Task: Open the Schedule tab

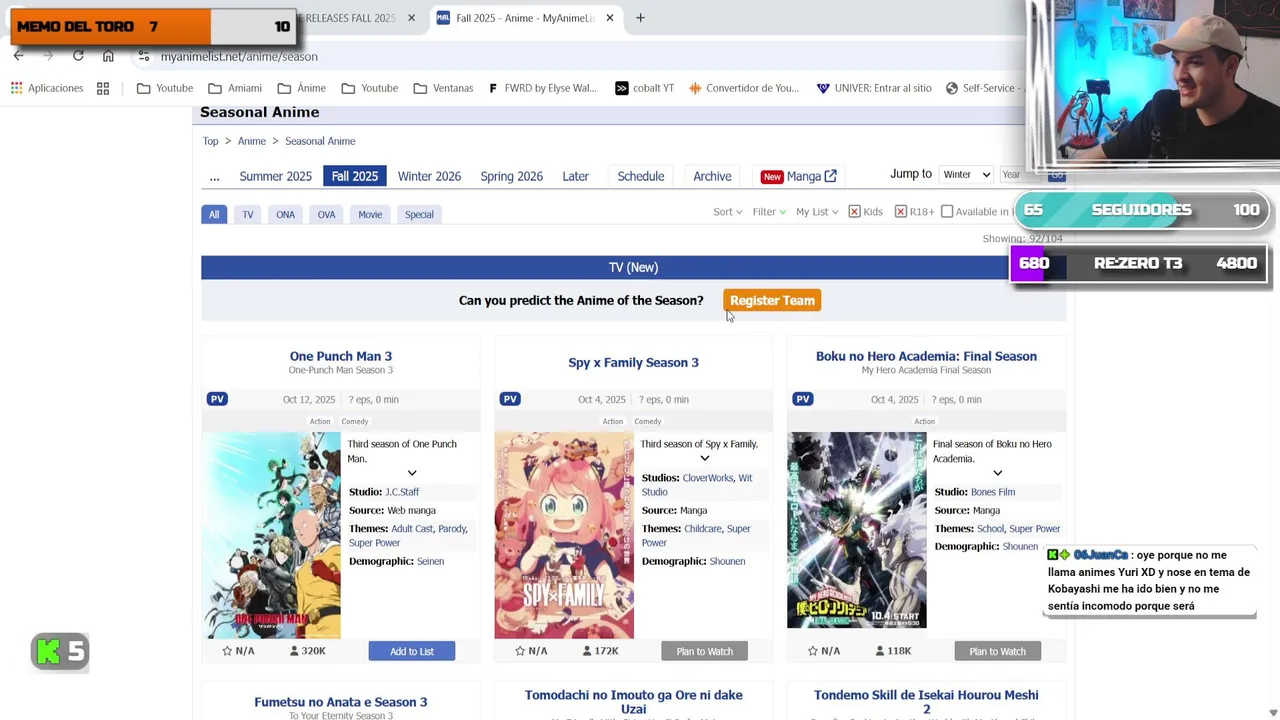Action: click(640, 176)
